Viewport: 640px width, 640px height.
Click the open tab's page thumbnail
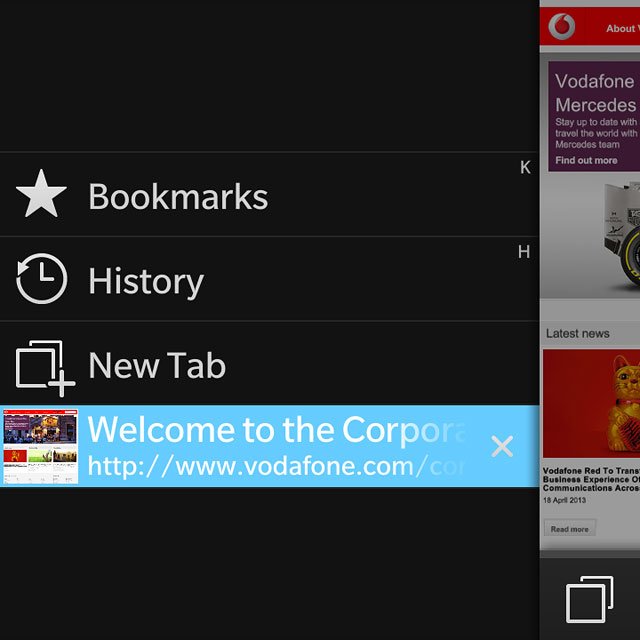(40, 447)
